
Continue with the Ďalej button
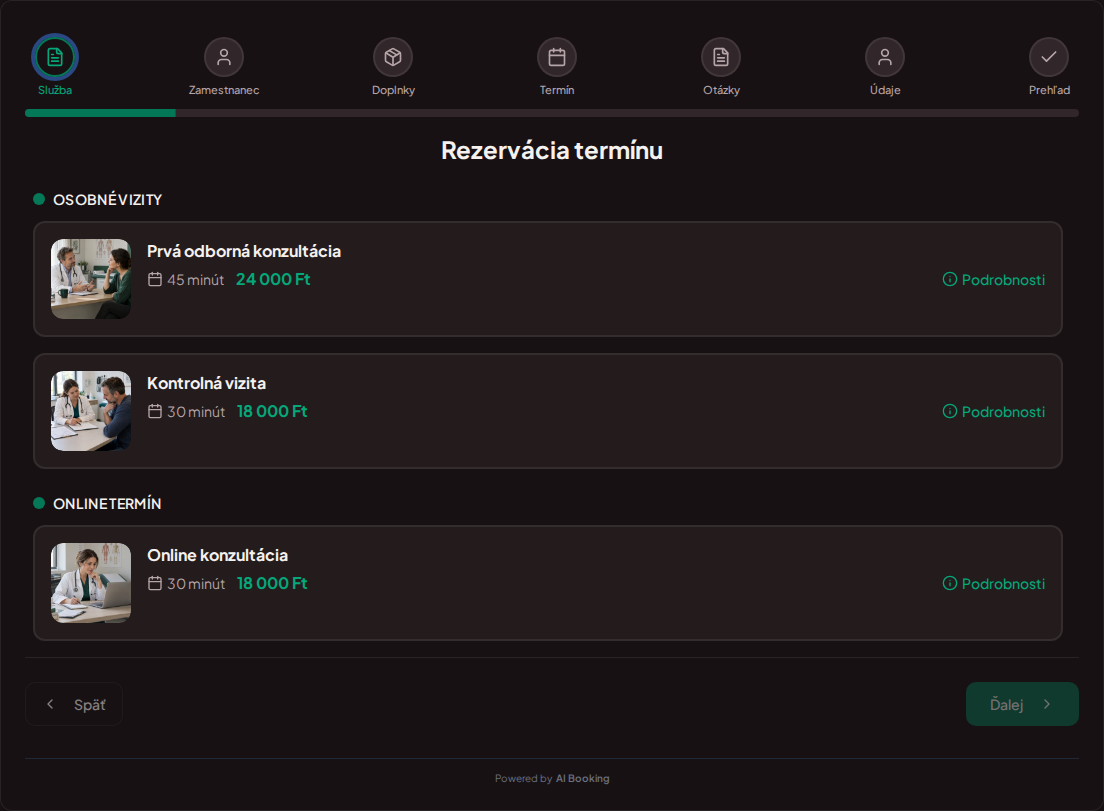[1022, 704]
